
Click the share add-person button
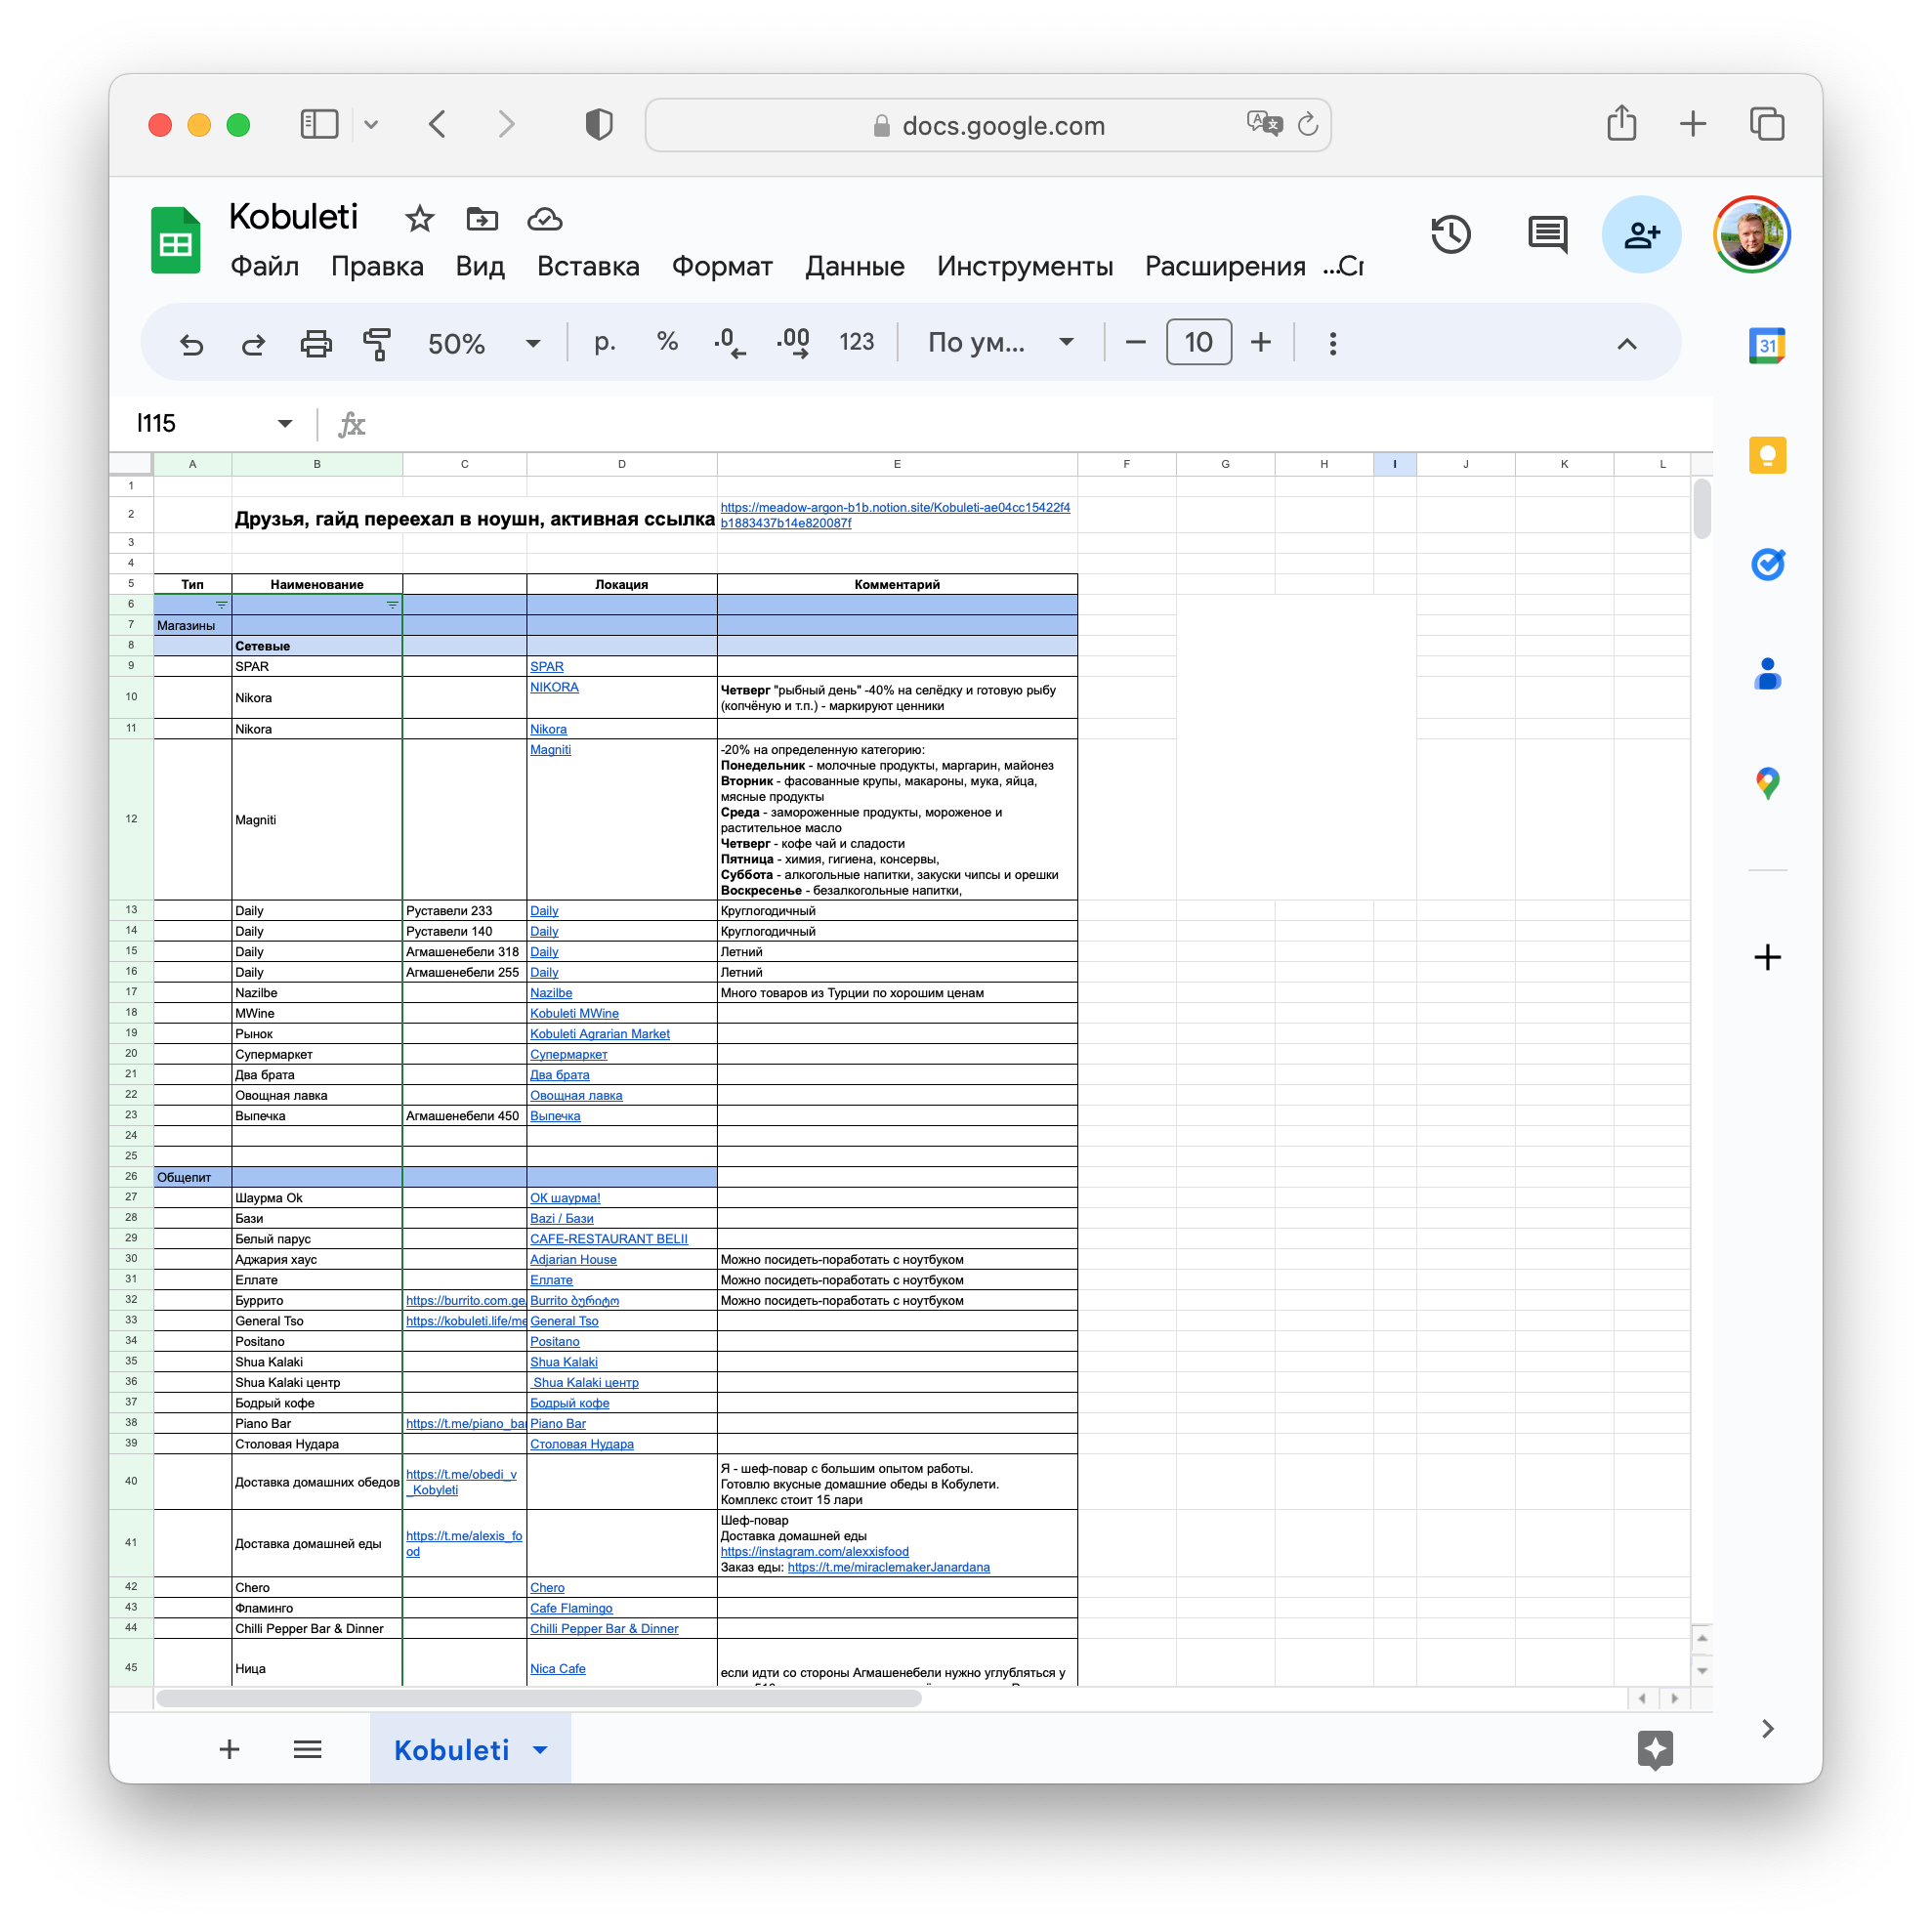[x=1641, y=235]
